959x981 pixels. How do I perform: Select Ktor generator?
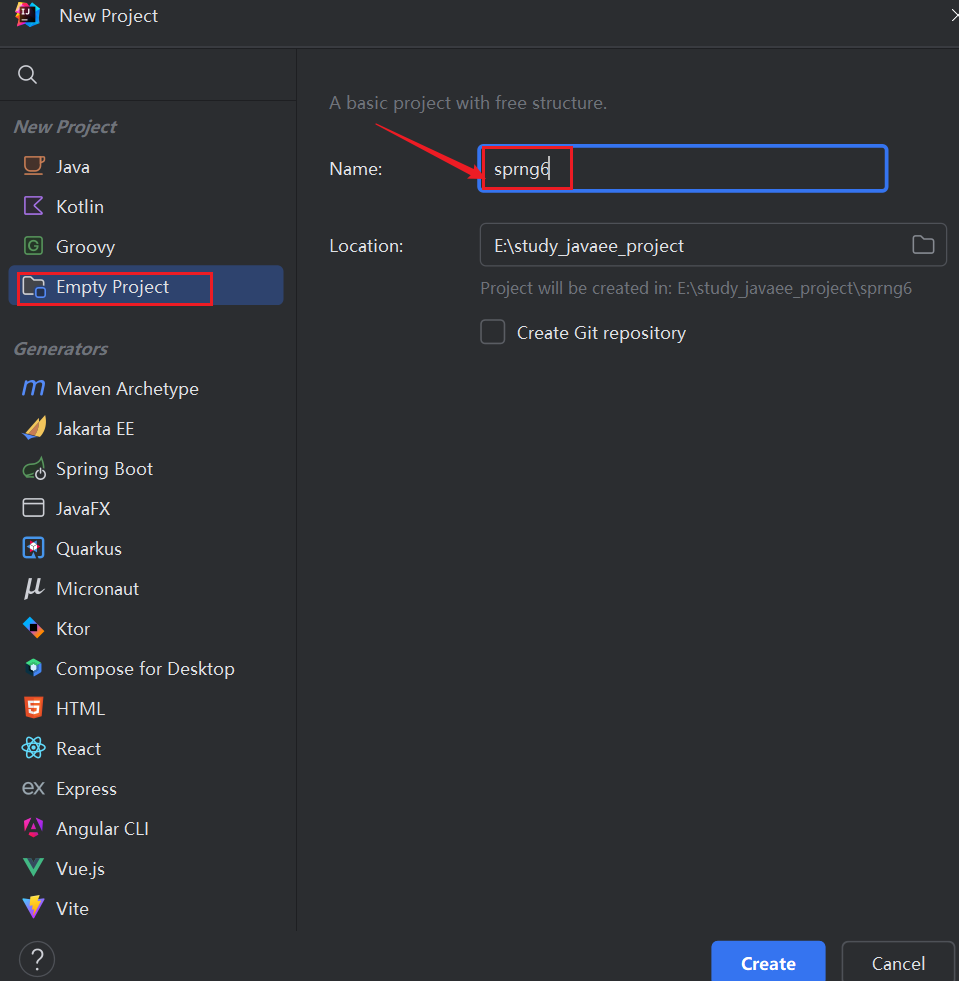pyautogui.click(x=146, y=629)
